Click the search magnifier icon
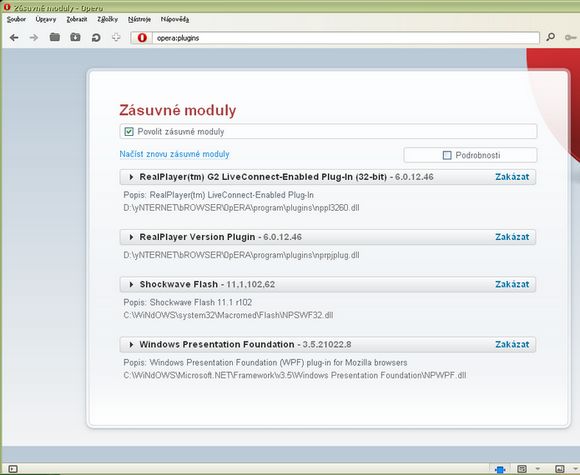The image size is (580, 475). [550, 37]
